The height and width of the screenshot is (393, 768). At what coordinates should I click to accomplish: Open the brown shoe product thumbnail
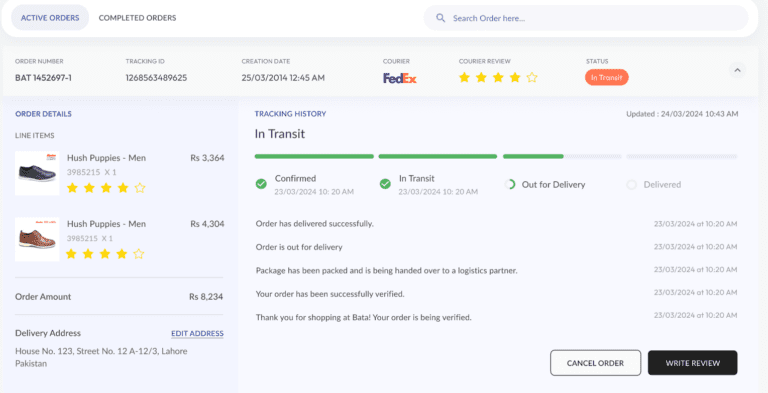[x=37, y=239]
